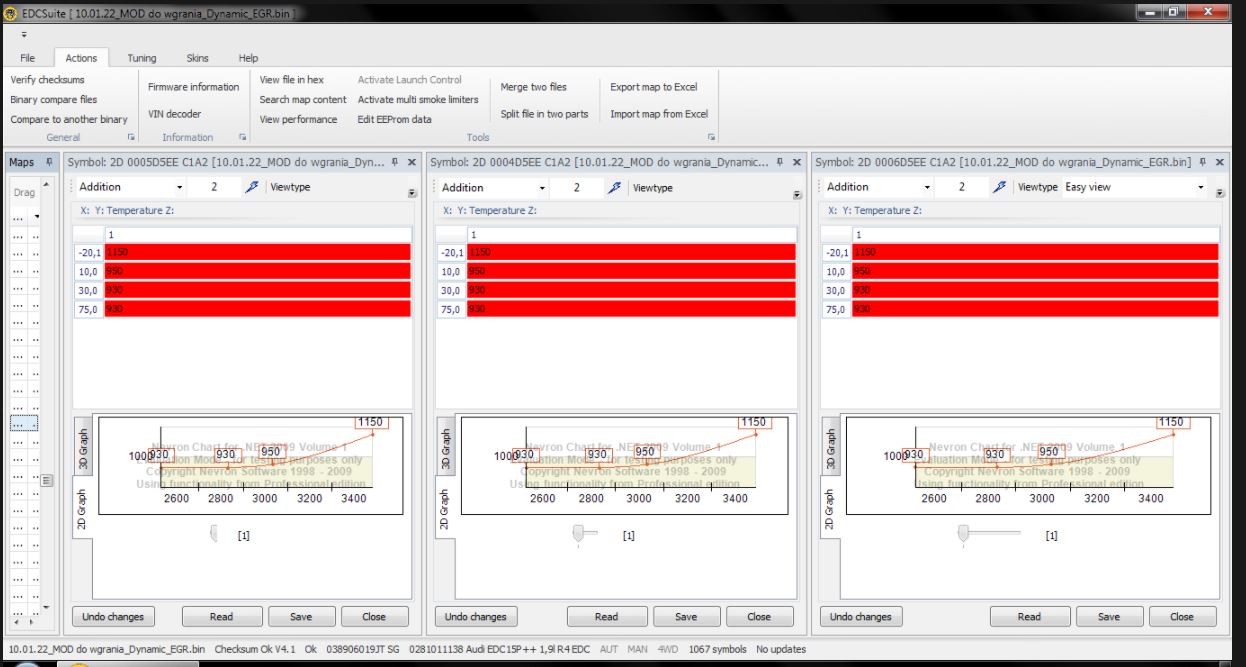Select the 2D Graph tab in the 0005D5EE panel

tap(84, 508)
